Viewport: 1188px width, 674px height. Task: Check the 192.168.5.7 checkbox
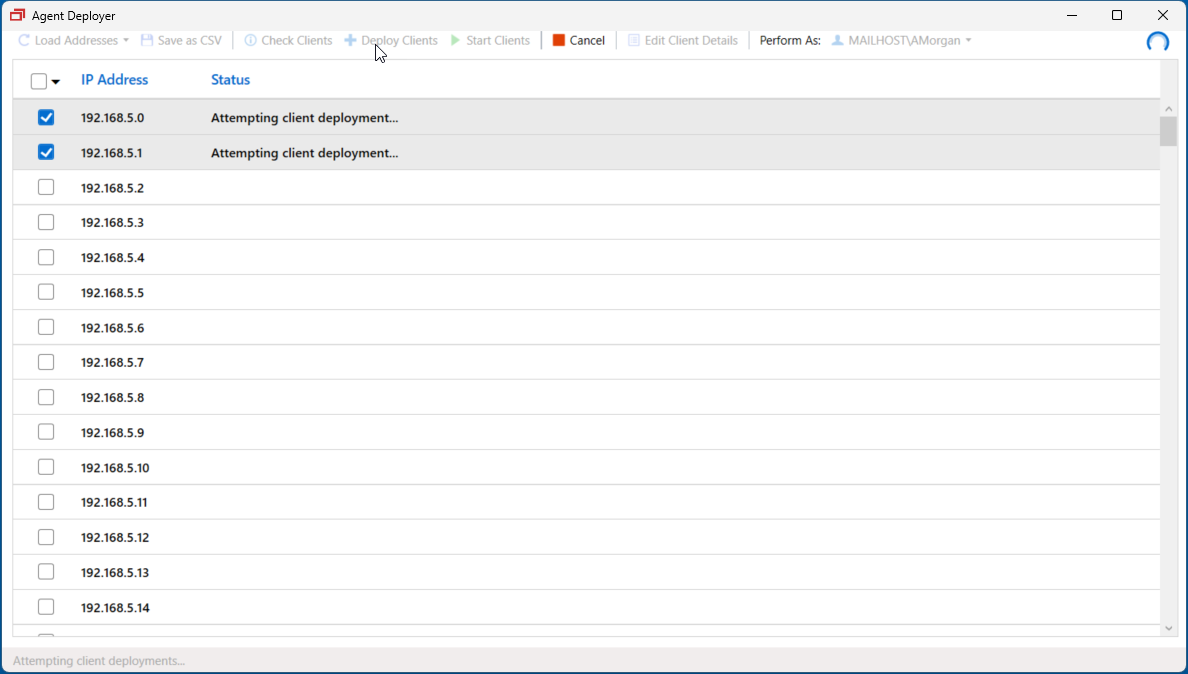point(45,362)
